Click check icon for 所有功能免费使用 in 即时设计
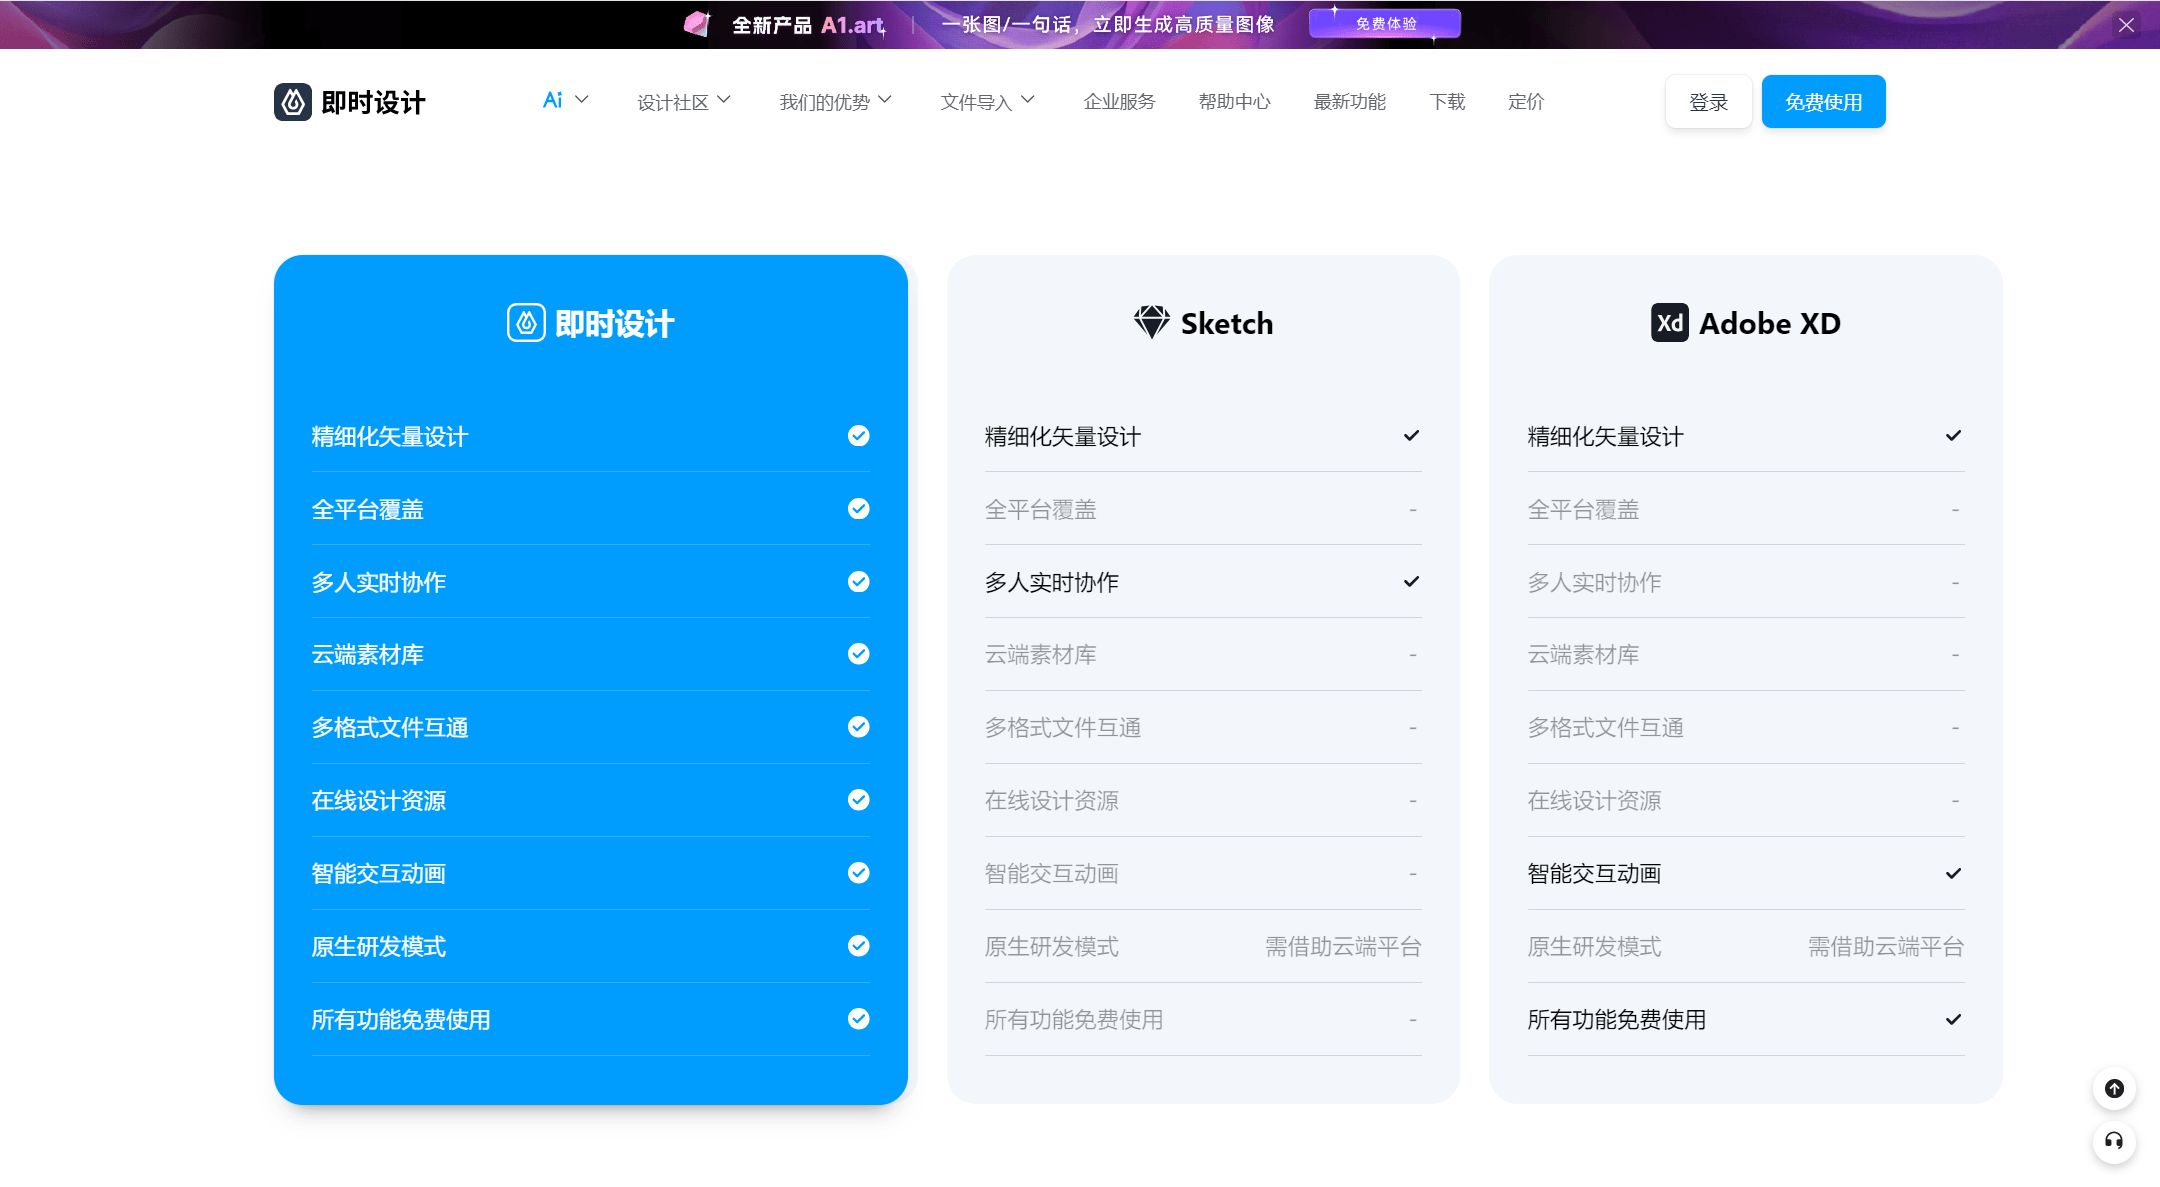This screenshot has height=1187, width=2160. (858, 1019)
